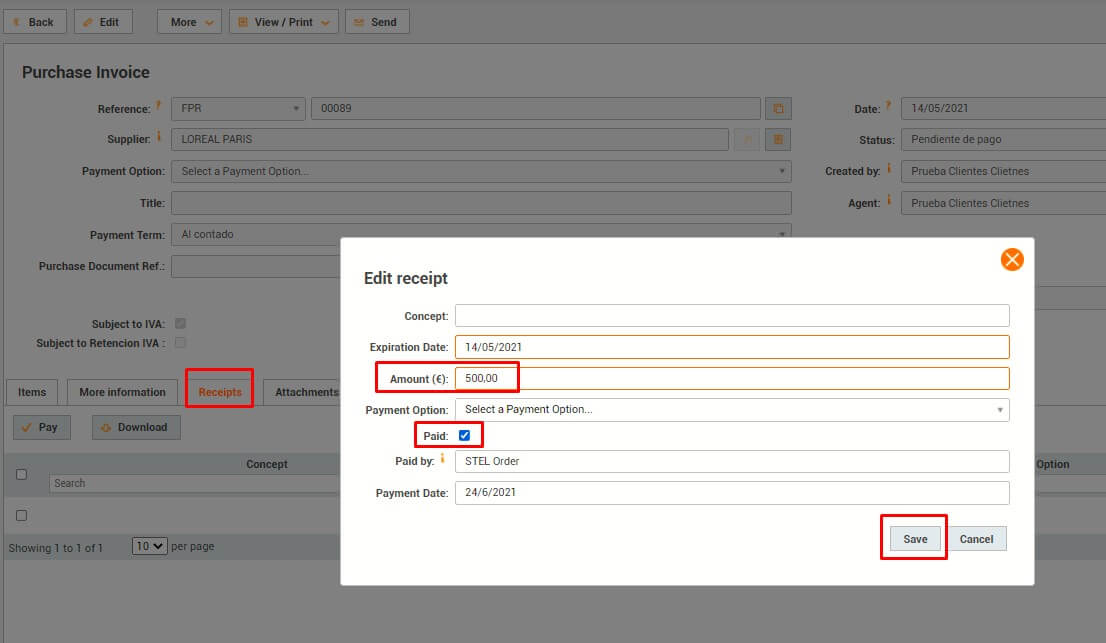Toggle the Subject to IVA checkbox
The image size is (1106, 643).
pyautogui.click(x=181, y=324)
